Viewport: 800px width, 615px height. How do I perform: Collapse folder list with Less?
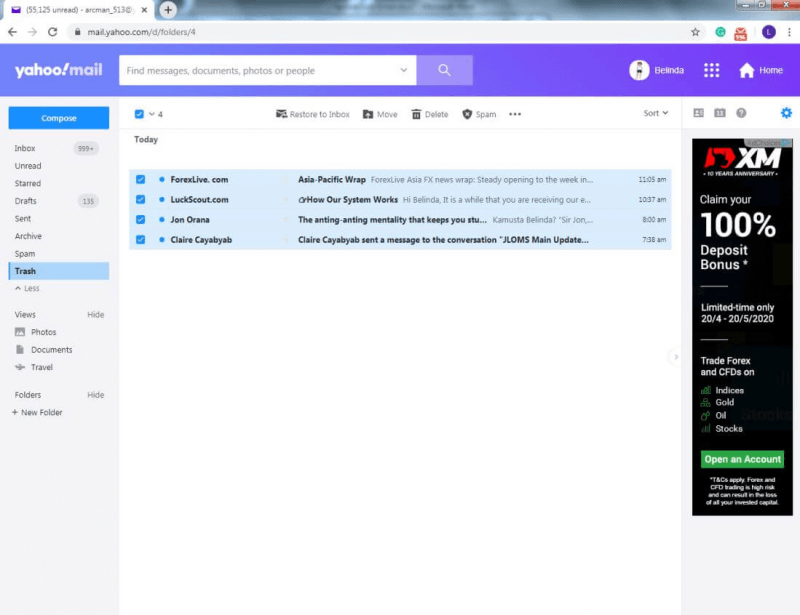click(x=27, y=288)
